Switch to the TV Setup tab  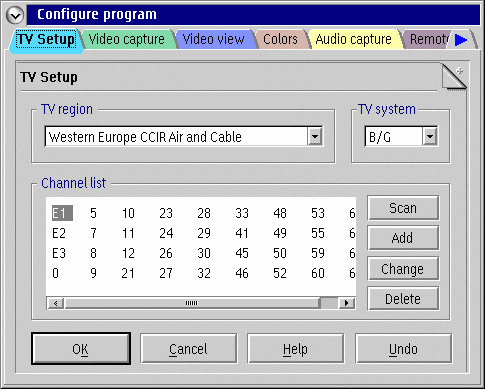[46, 39]
